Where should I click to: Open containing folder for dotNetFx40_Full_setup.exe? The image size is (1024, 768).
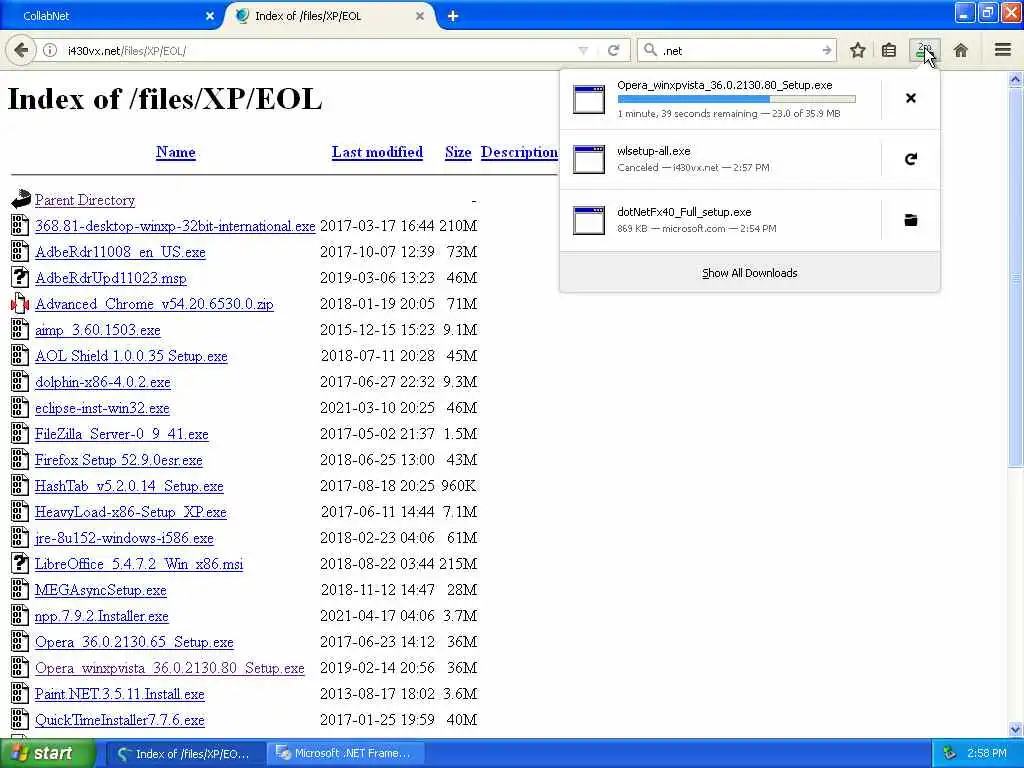click(x=911, y=220)
